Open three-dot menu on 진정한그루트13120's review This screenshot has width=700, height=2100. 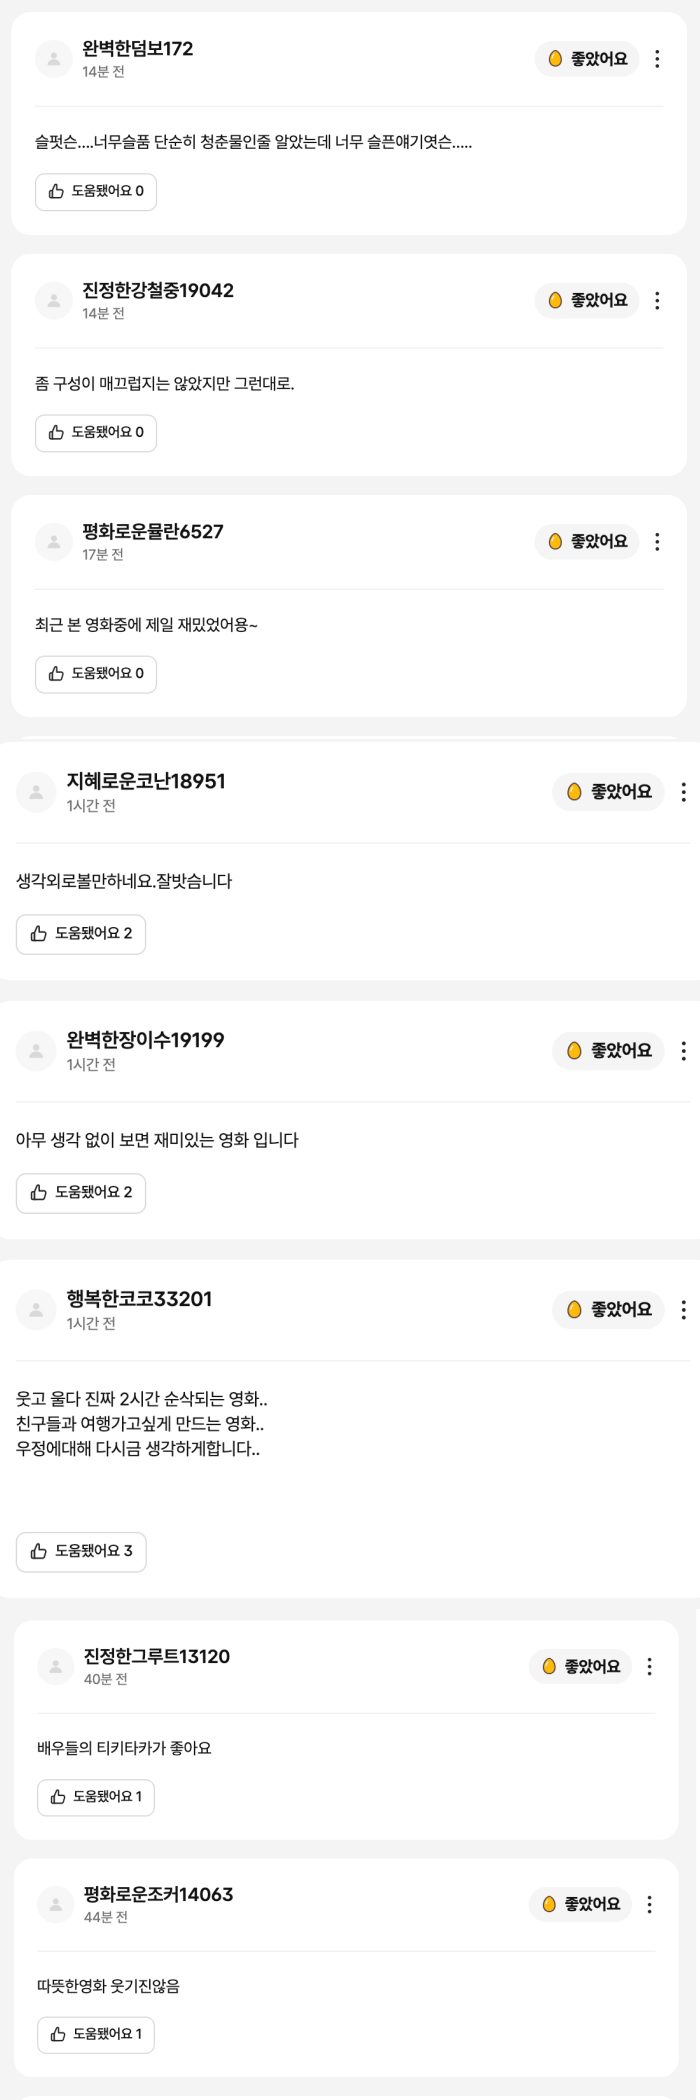650,1666
